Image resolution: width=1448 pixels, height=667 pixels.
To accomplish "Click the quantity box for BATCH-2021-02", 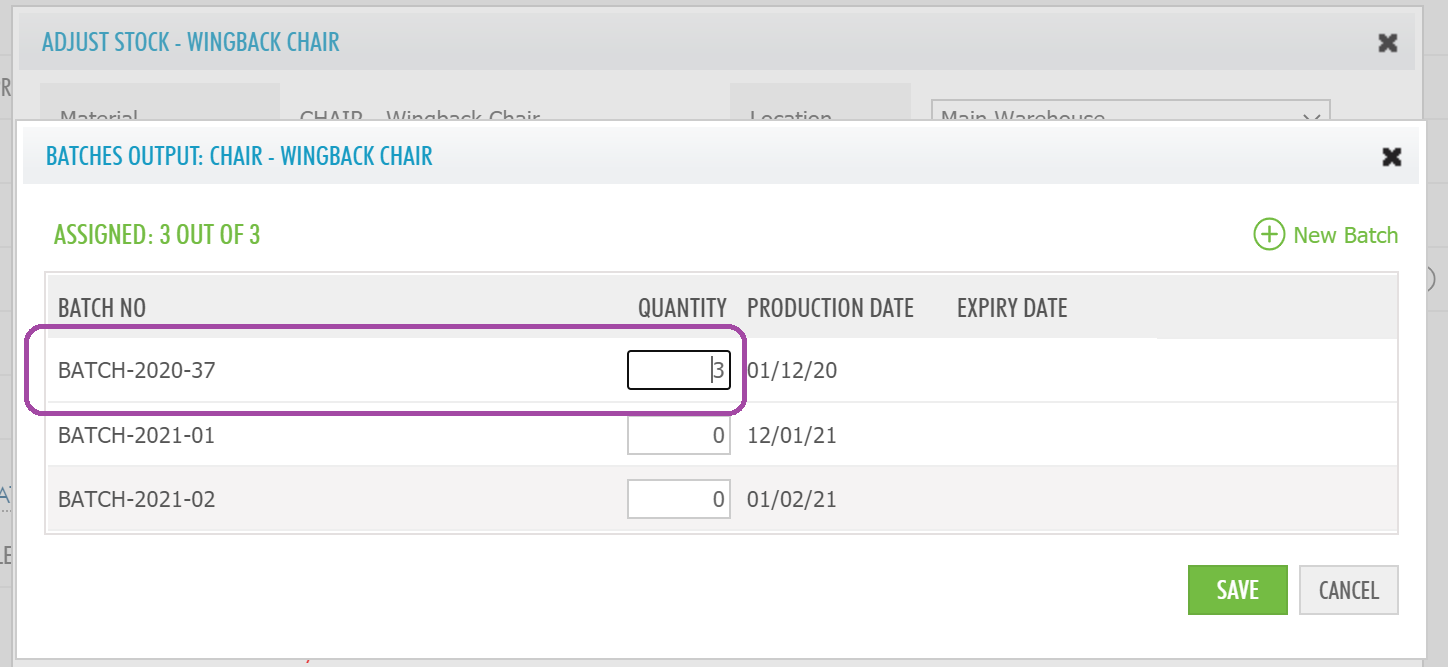I will 678,499.
